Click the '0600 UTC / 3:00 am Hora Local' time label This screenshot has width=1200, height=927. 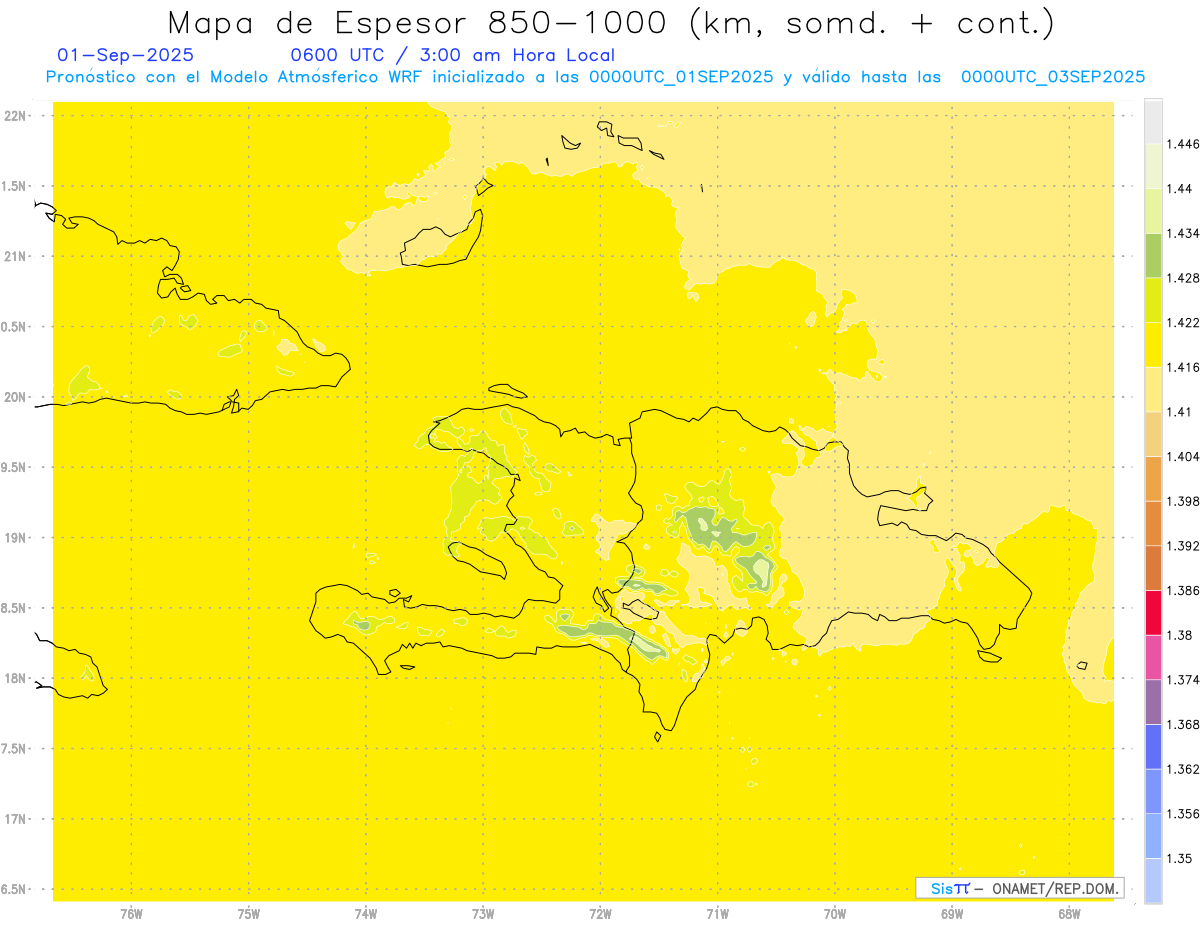[x=452, y=55]
